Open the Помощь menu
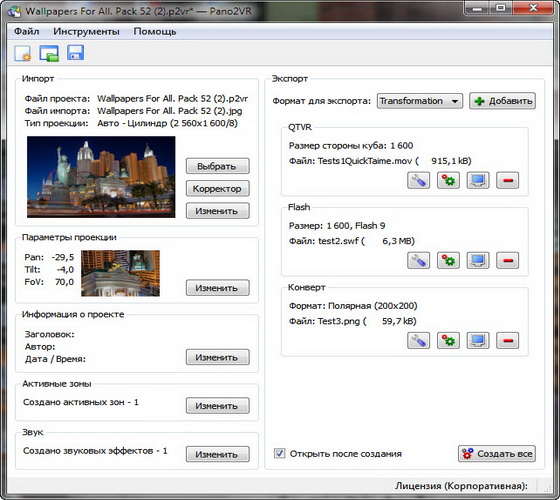This screenshot has width=560, height=500. pyautogui.click(x=155, y=31)
